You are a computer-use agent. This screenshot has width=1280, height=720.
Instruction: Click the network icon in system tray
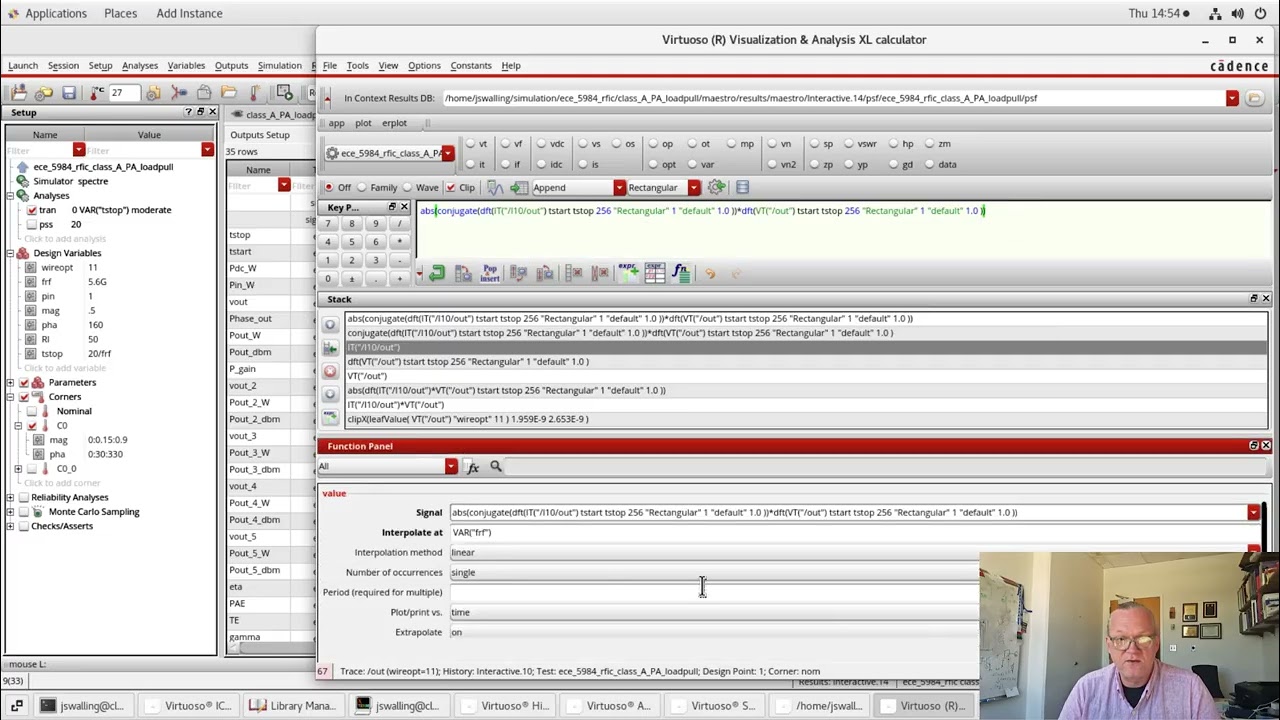tap(1215, 13)
